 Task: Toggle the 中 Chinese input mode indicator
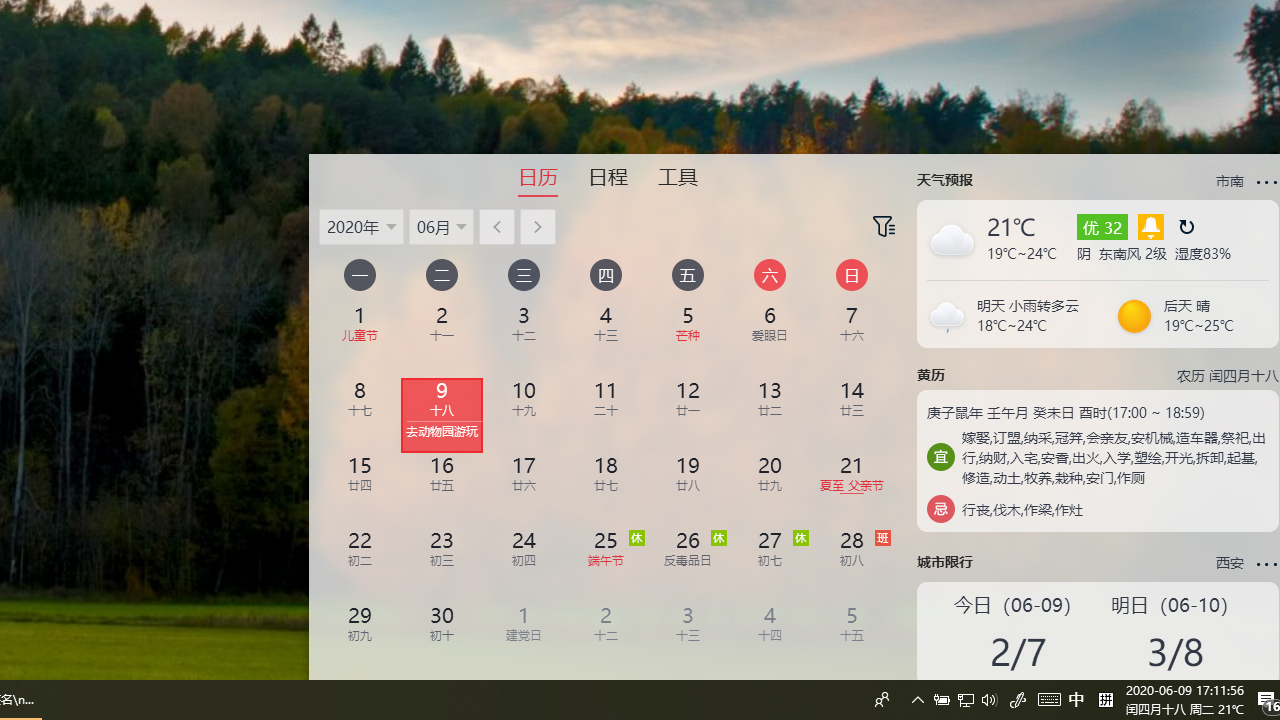pos(1077,700)
